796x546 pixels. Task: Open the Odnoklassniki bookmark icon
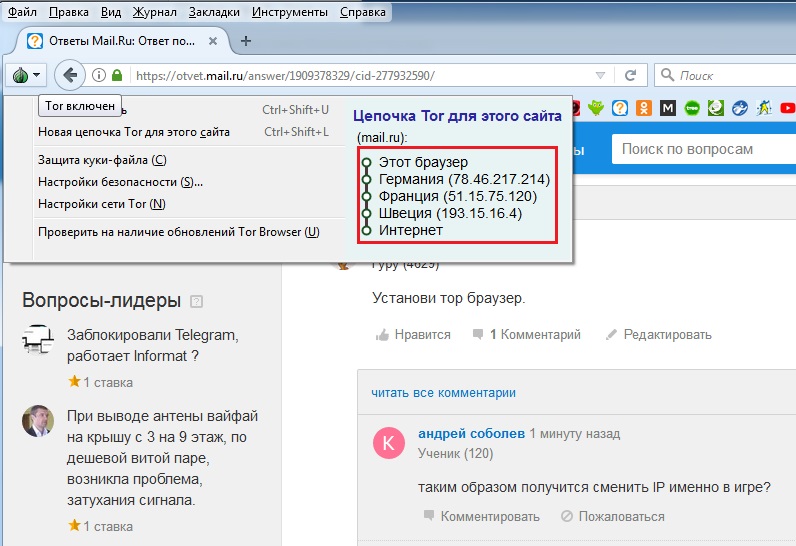(x=644, y=108)
